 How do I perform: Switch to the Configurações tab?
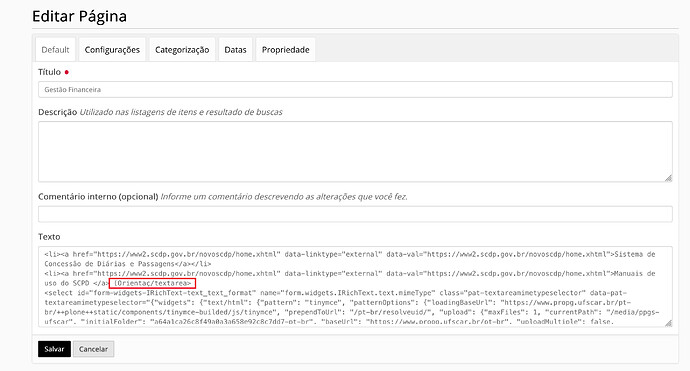click(112, 50)
